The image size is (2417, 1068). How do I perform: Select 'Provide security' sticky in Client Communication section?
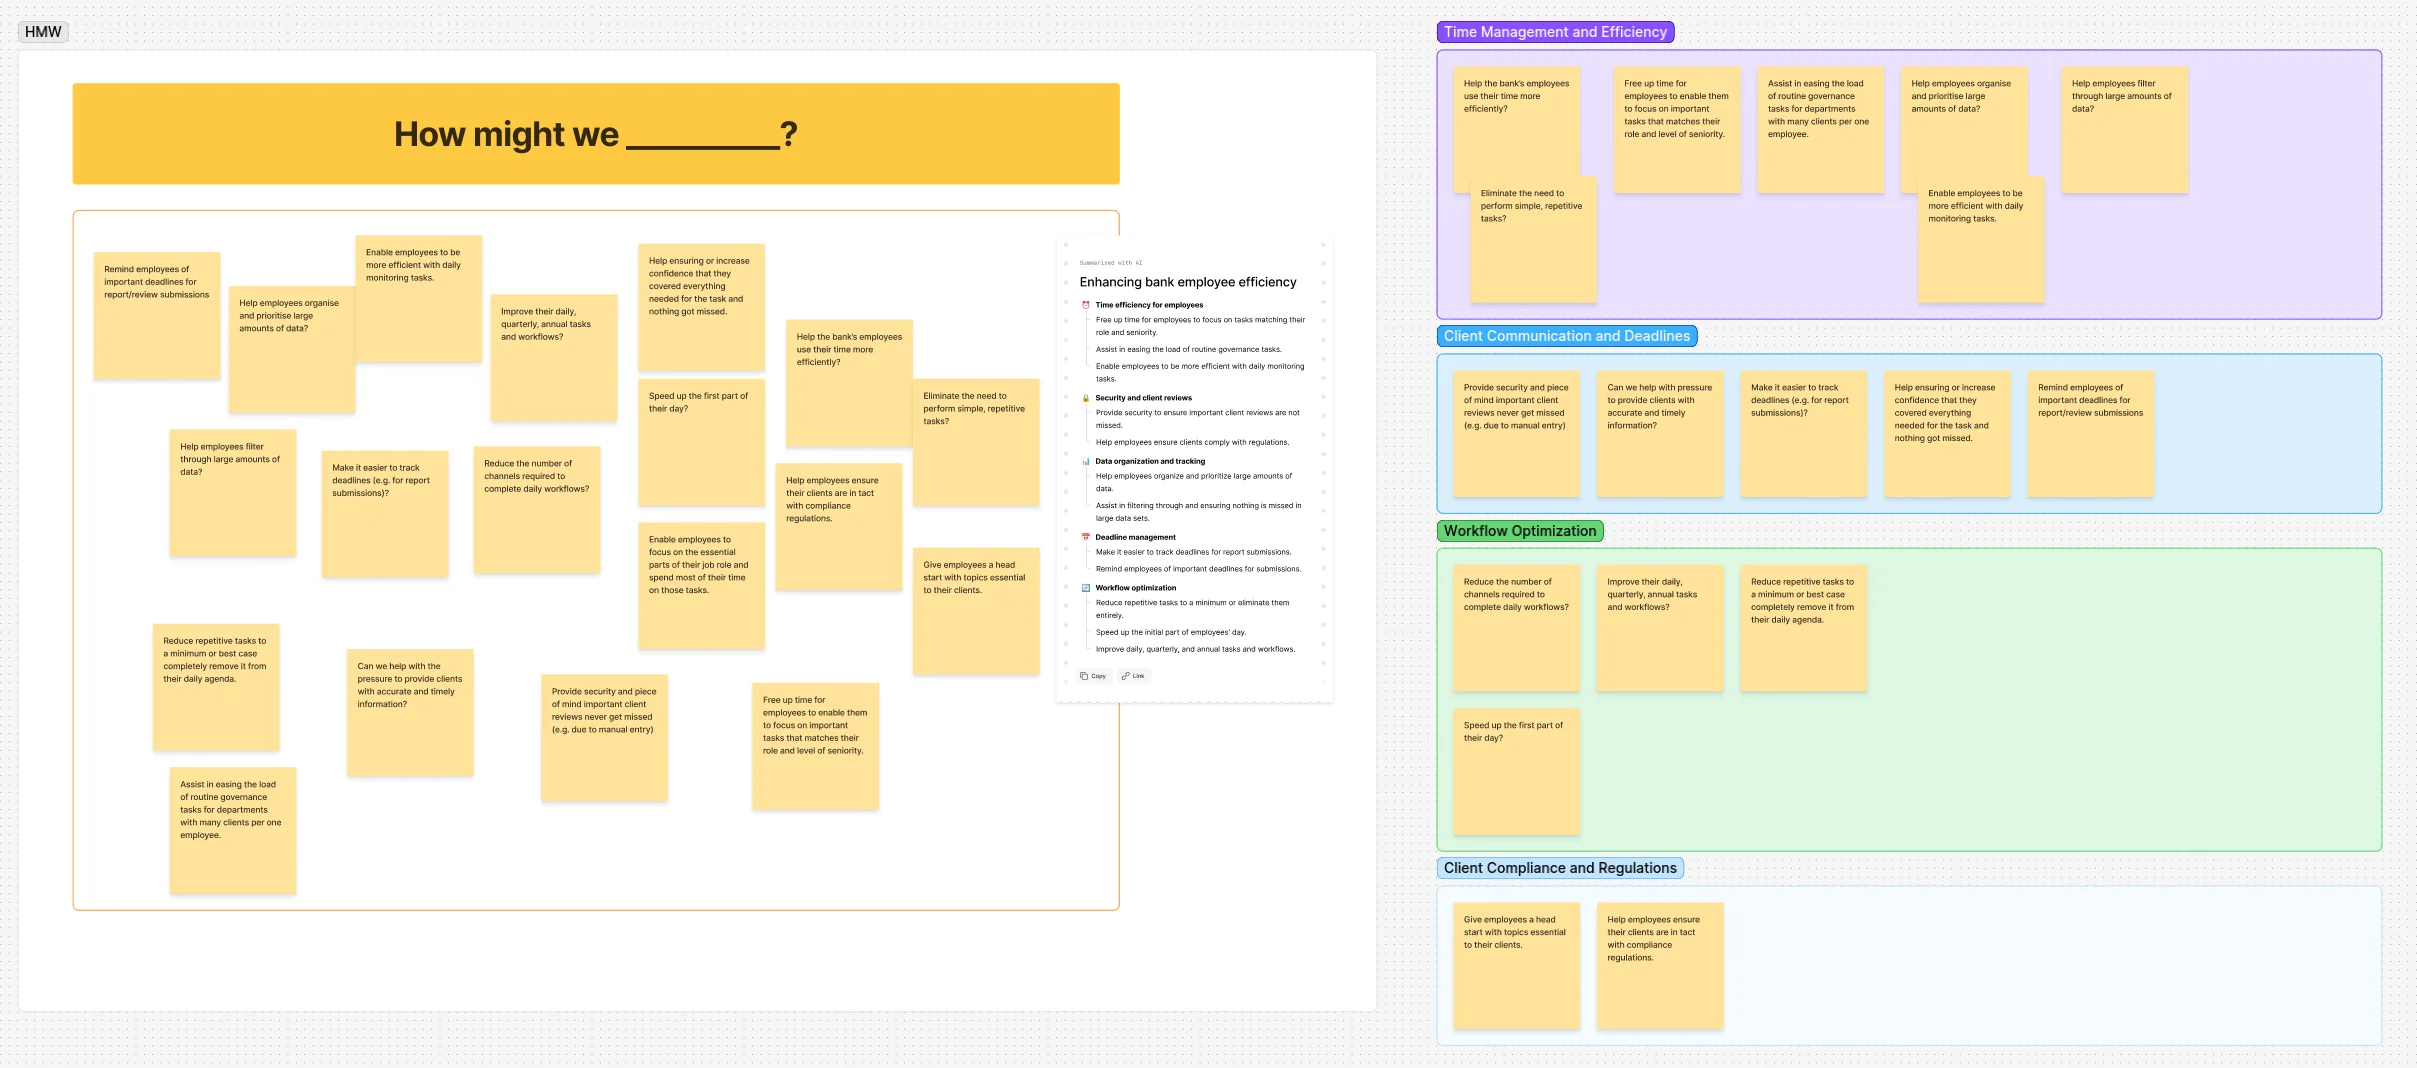[1516, 434]
